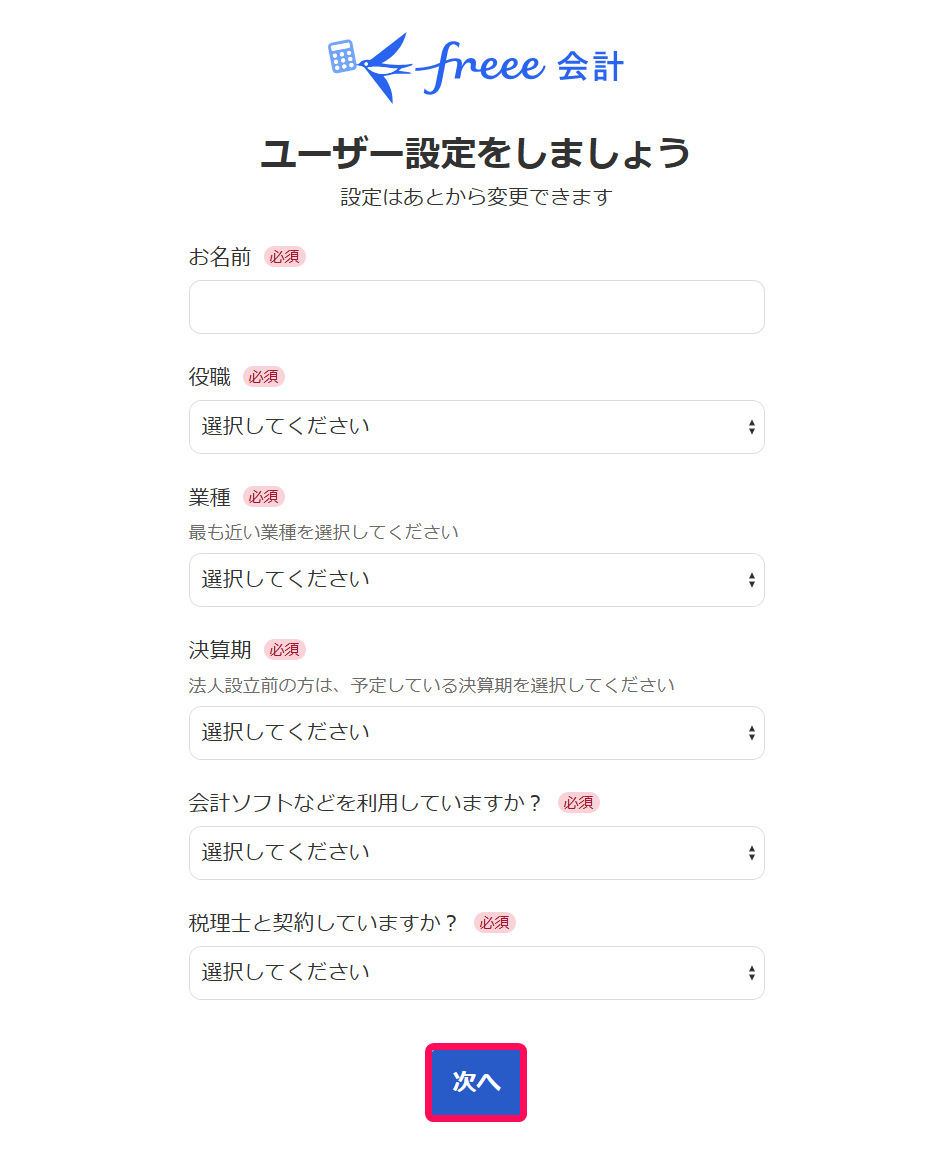The width and height of the screenshot is (950, 1167).
Task: Click the 会計 text in the logo
Action: (x=590, y=67)
